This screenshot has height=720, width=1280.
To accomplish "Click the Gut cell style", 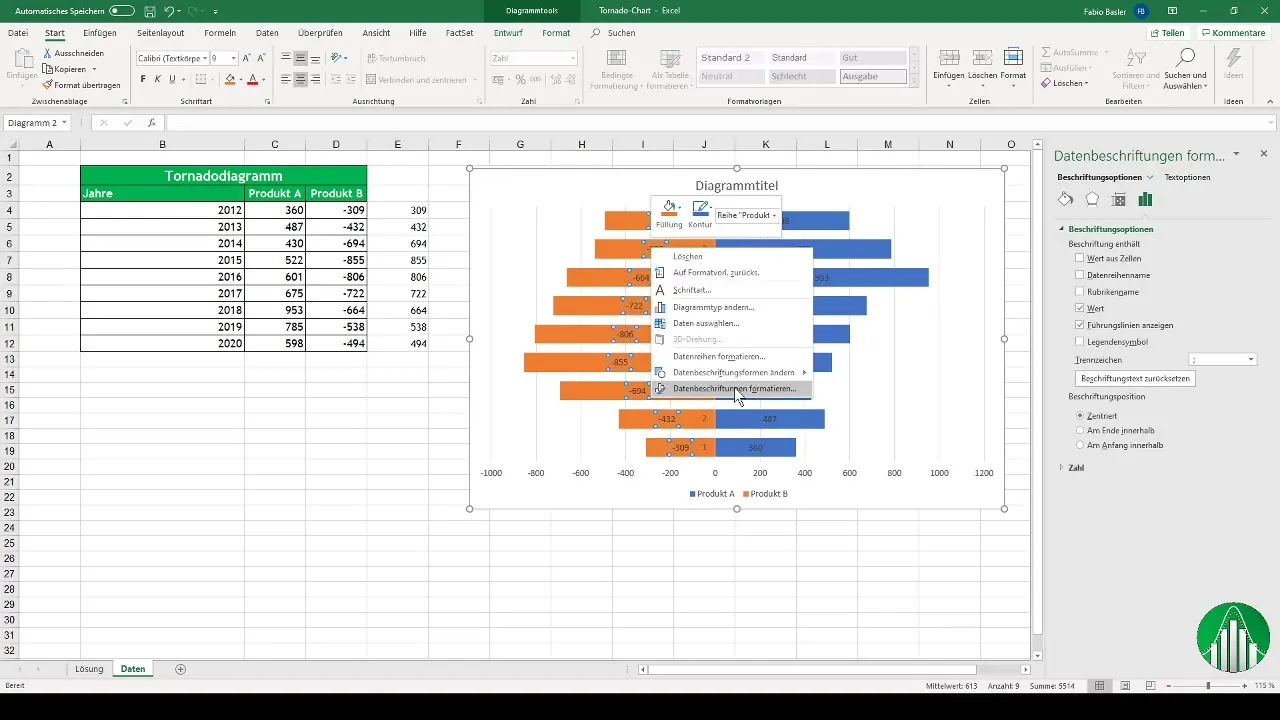I will coord(873,58).
